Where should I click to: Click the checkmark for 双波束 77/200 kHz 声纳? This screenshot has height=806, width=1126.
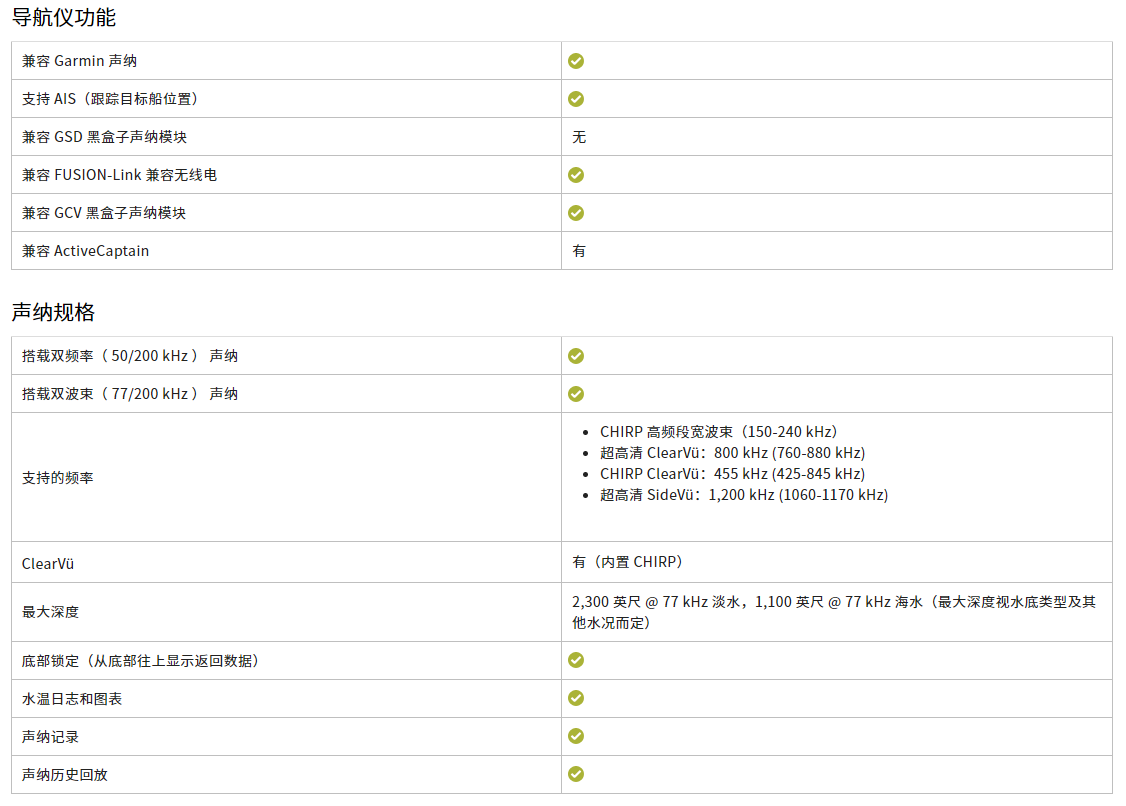pyautogui.click(x=576, y=394)
